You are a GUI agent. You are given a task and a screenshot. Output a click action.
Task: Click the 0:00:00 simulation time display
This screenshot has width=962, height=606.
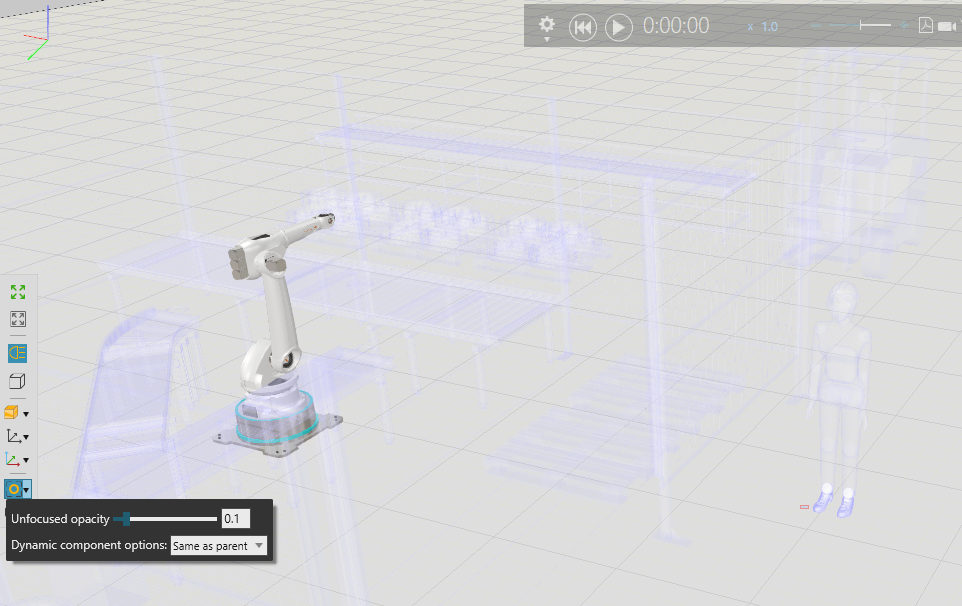pos(675,26)
